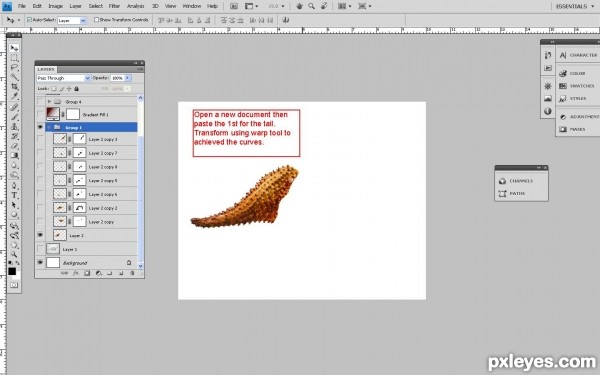Image resolution: width=600 pixels, height=375 pixels.
Task: Toggle the Auto-Select checkbox
Action: 29,20
